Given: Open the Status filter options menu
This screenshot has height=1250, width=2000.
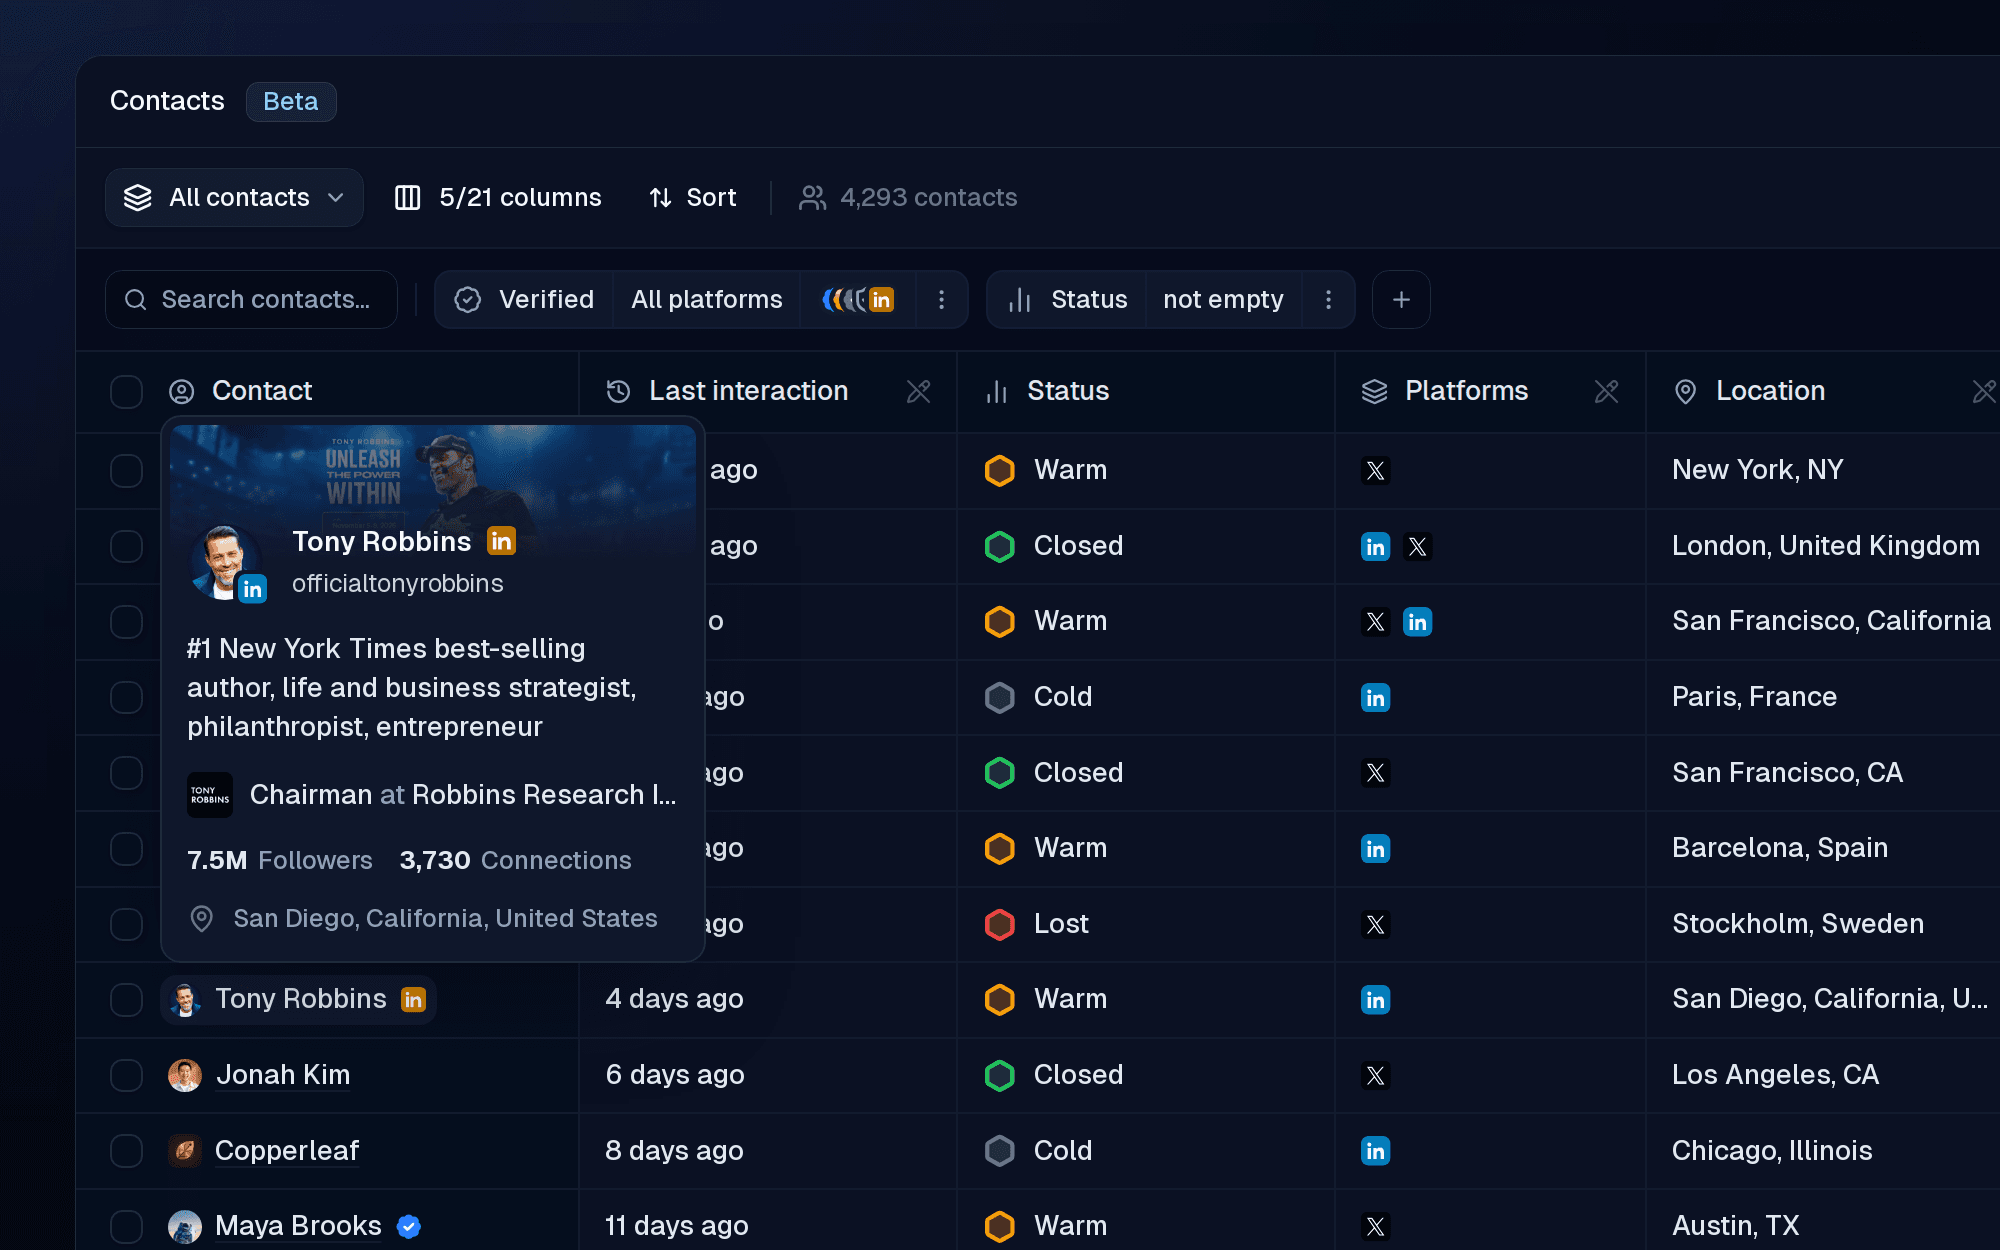Looking at the screenshot, I should 1328,300.
